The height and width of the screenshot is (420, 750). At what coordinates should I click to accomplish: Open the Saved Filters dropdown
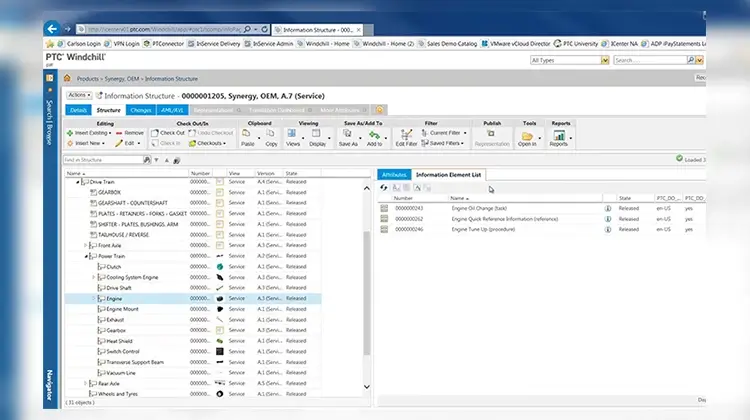[x=443, y=144]
